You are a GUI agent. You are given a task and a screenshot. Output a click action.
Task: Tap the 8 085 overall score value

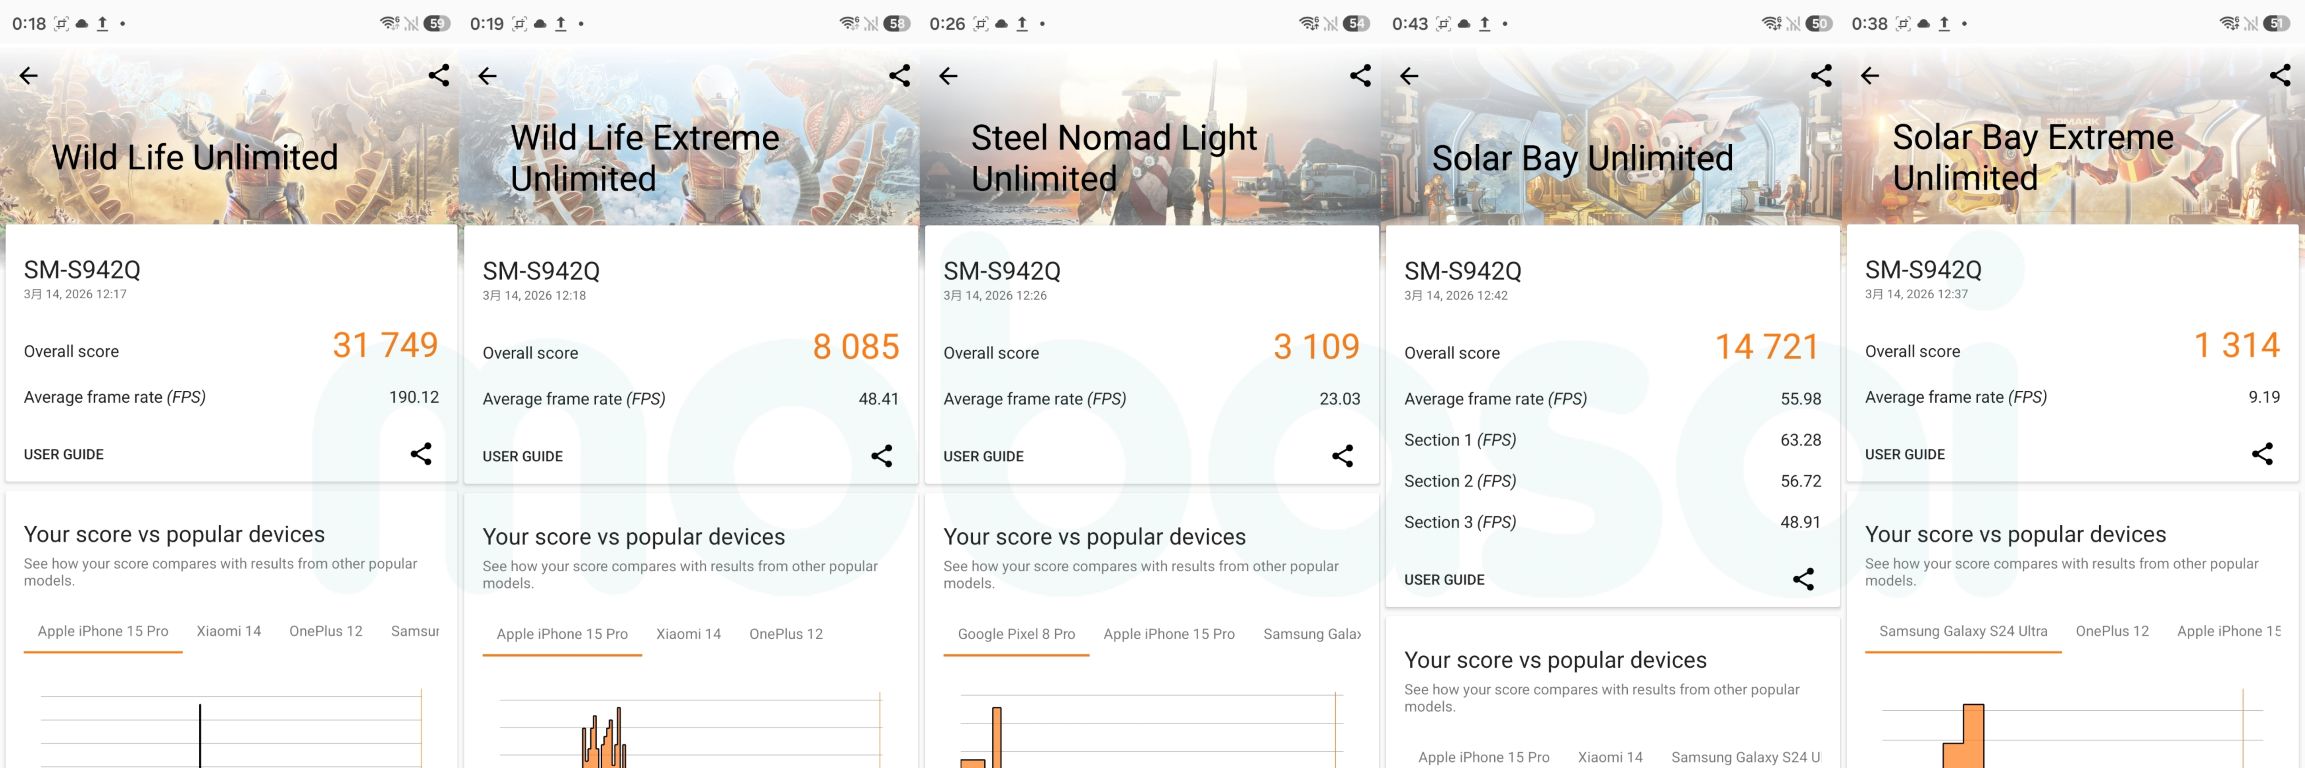856,347
